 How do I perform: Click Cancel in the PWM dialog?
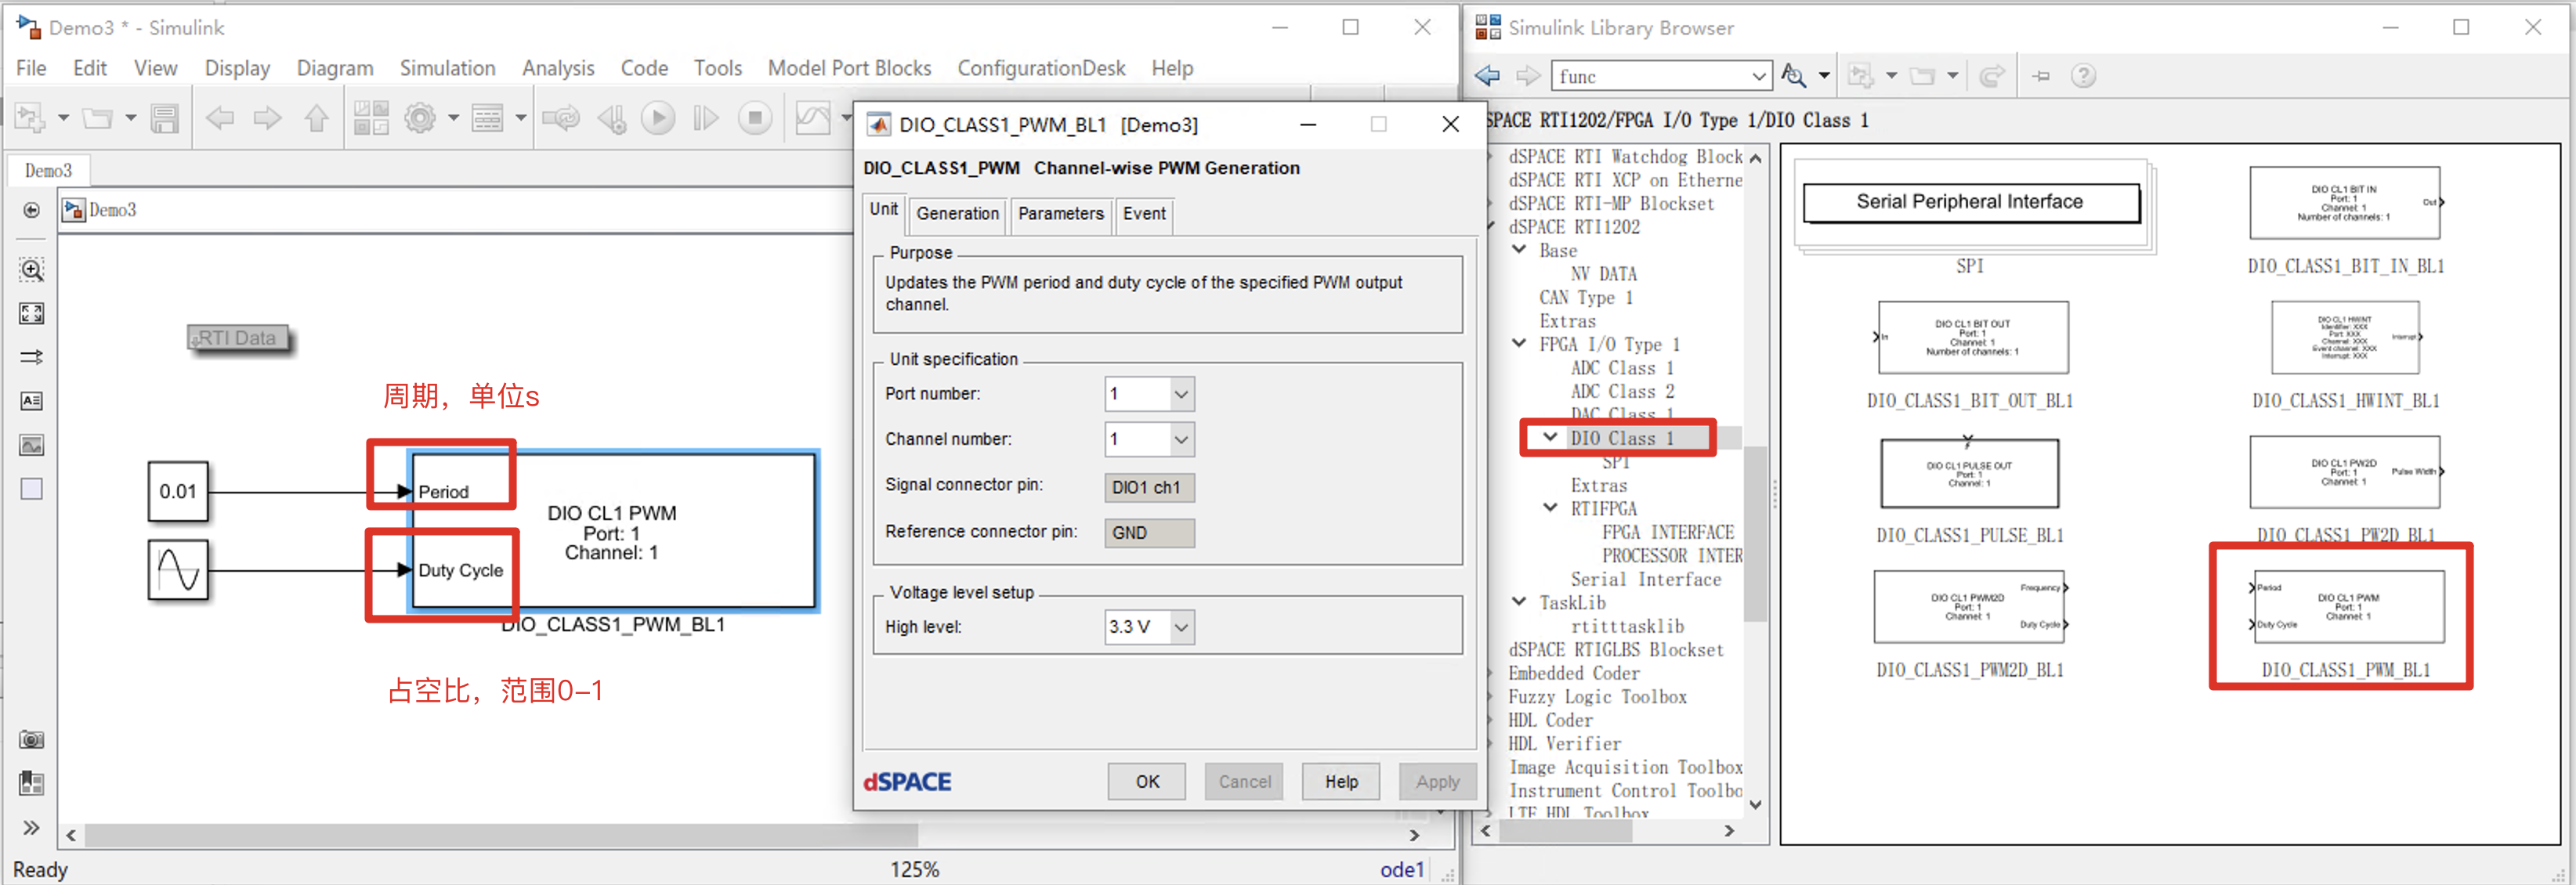[1244, 782]
